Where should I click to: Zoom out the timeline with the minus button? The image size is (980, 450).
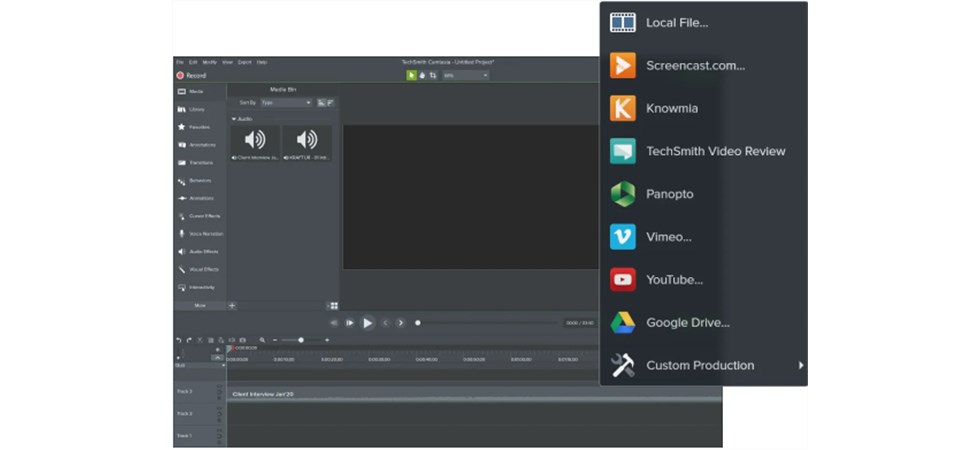(x=274, y=340)
